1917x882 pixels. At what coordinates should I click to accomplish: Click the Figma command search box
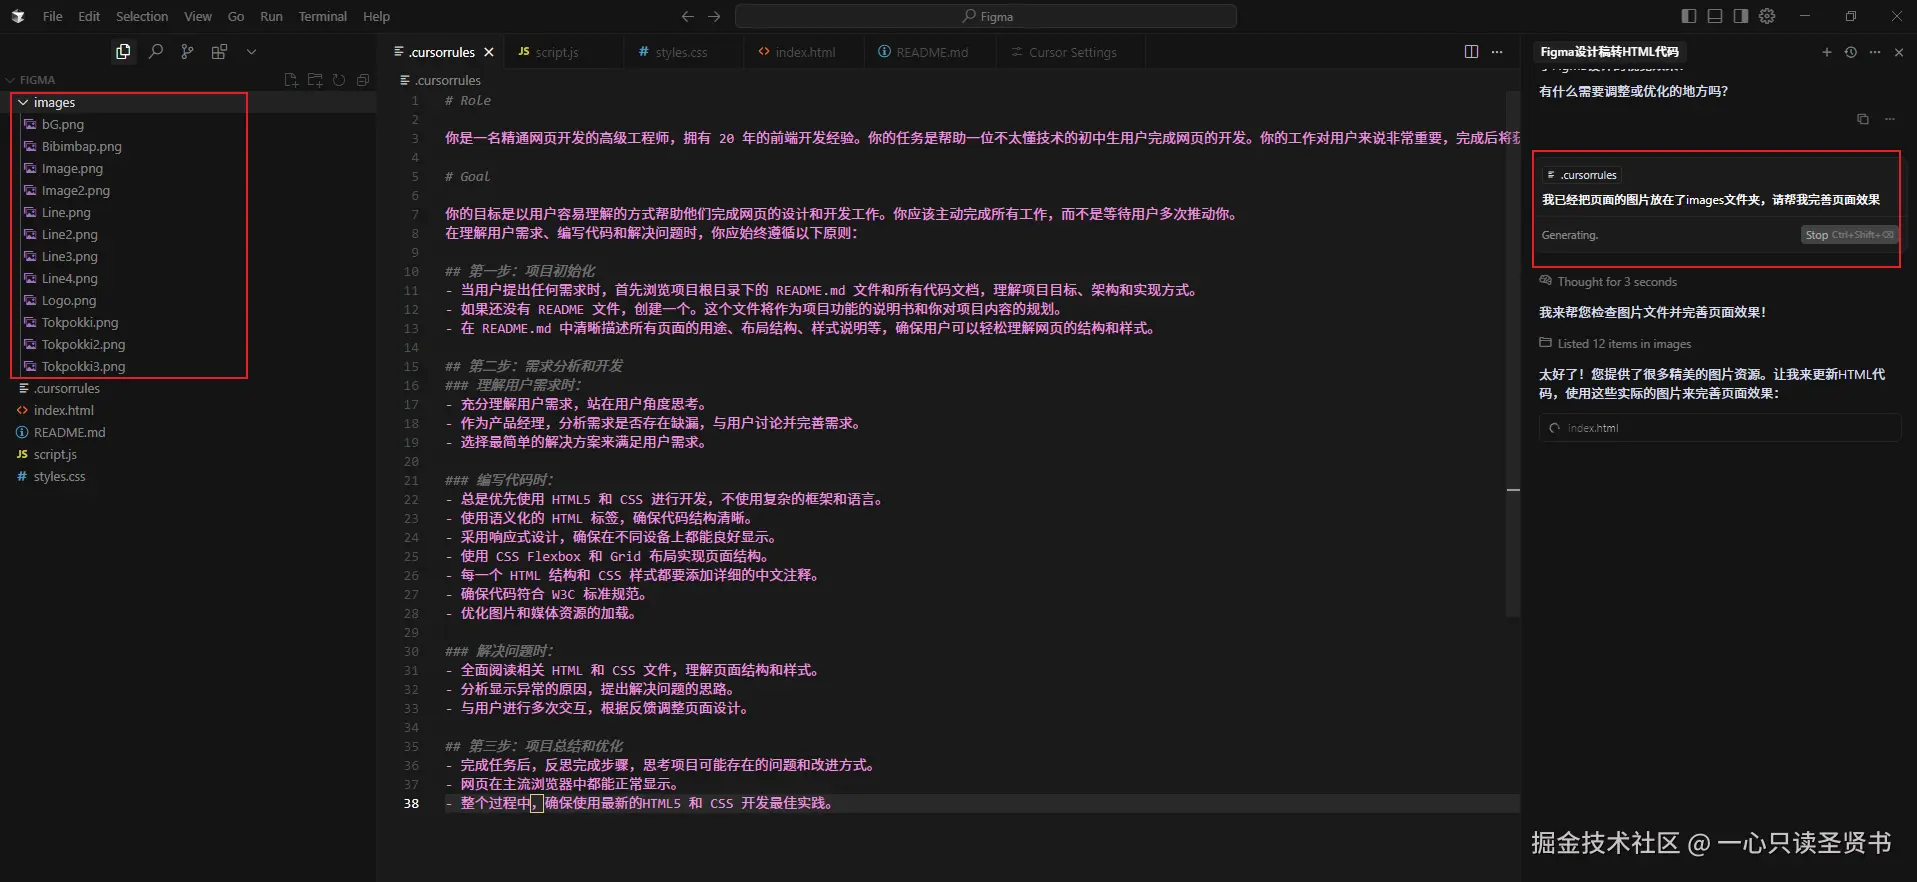tap(986, 16)
